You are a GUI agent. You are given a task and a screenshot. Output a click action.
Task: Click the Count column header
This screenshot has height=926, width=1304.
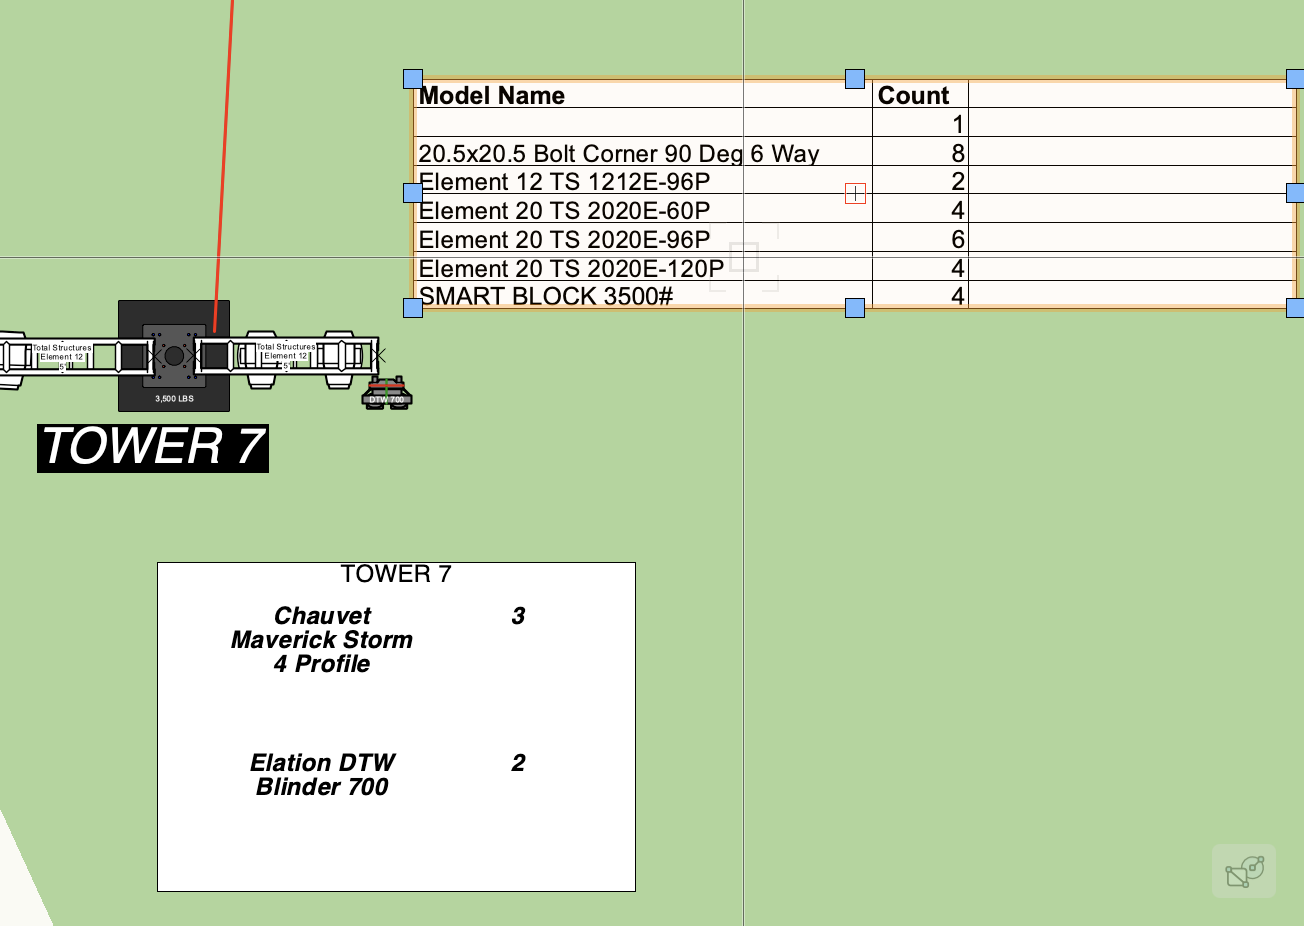coord(913,95)
